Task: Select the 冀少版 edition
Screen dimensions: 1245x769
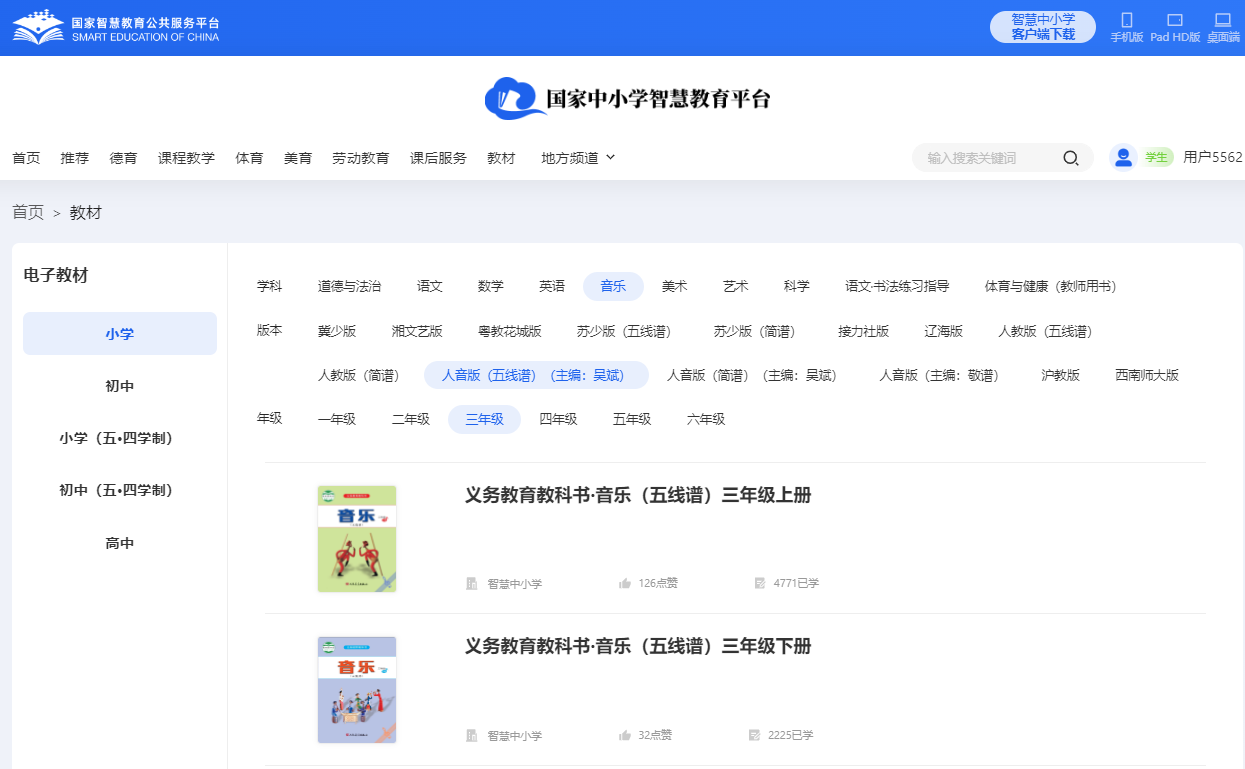Action: pos(337,331)
